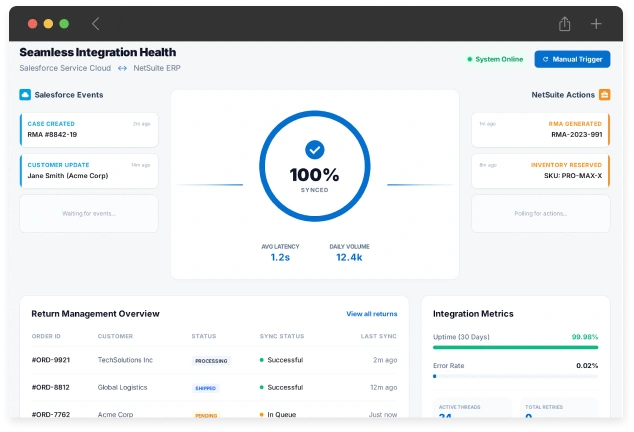
Task: Click the LAST SYNC column header
Action: pyautogui.click(x=379, y=336)
